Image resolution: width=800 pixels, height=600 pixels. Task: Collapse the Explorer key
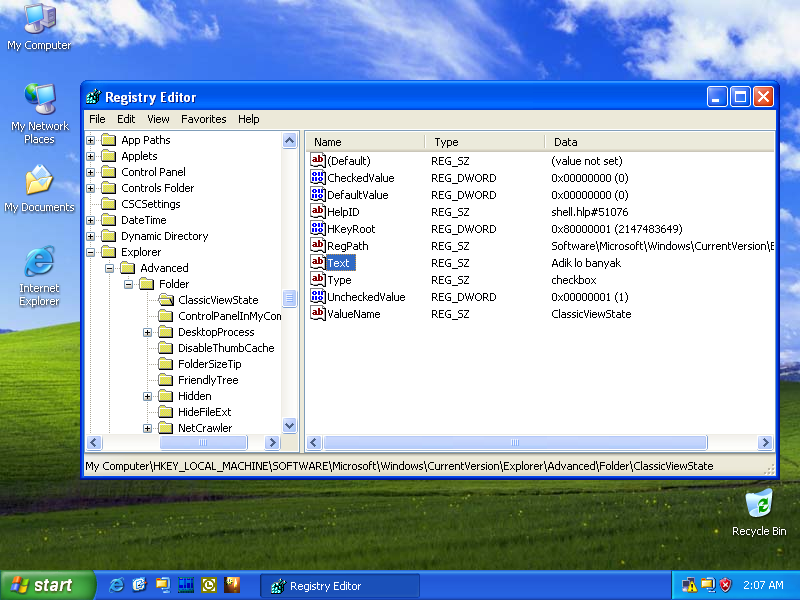tap(91, 252)
